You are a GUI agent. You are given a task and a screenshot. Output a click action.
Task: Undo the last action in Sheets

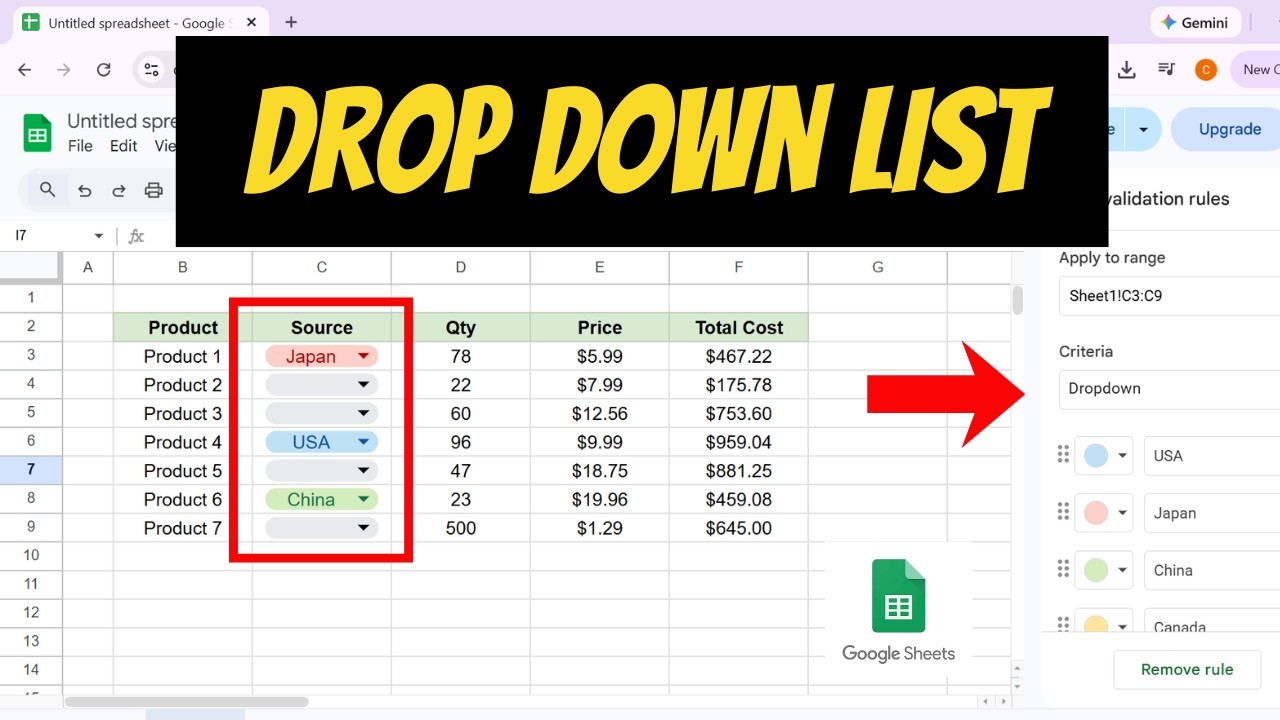click(84, 190)
